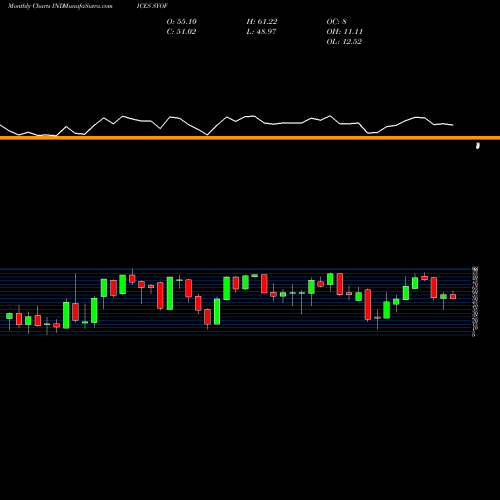Click the 'ICES SYOF' symbol label
Viewport: 500px width, 500px height.
(x=152, y=6)
